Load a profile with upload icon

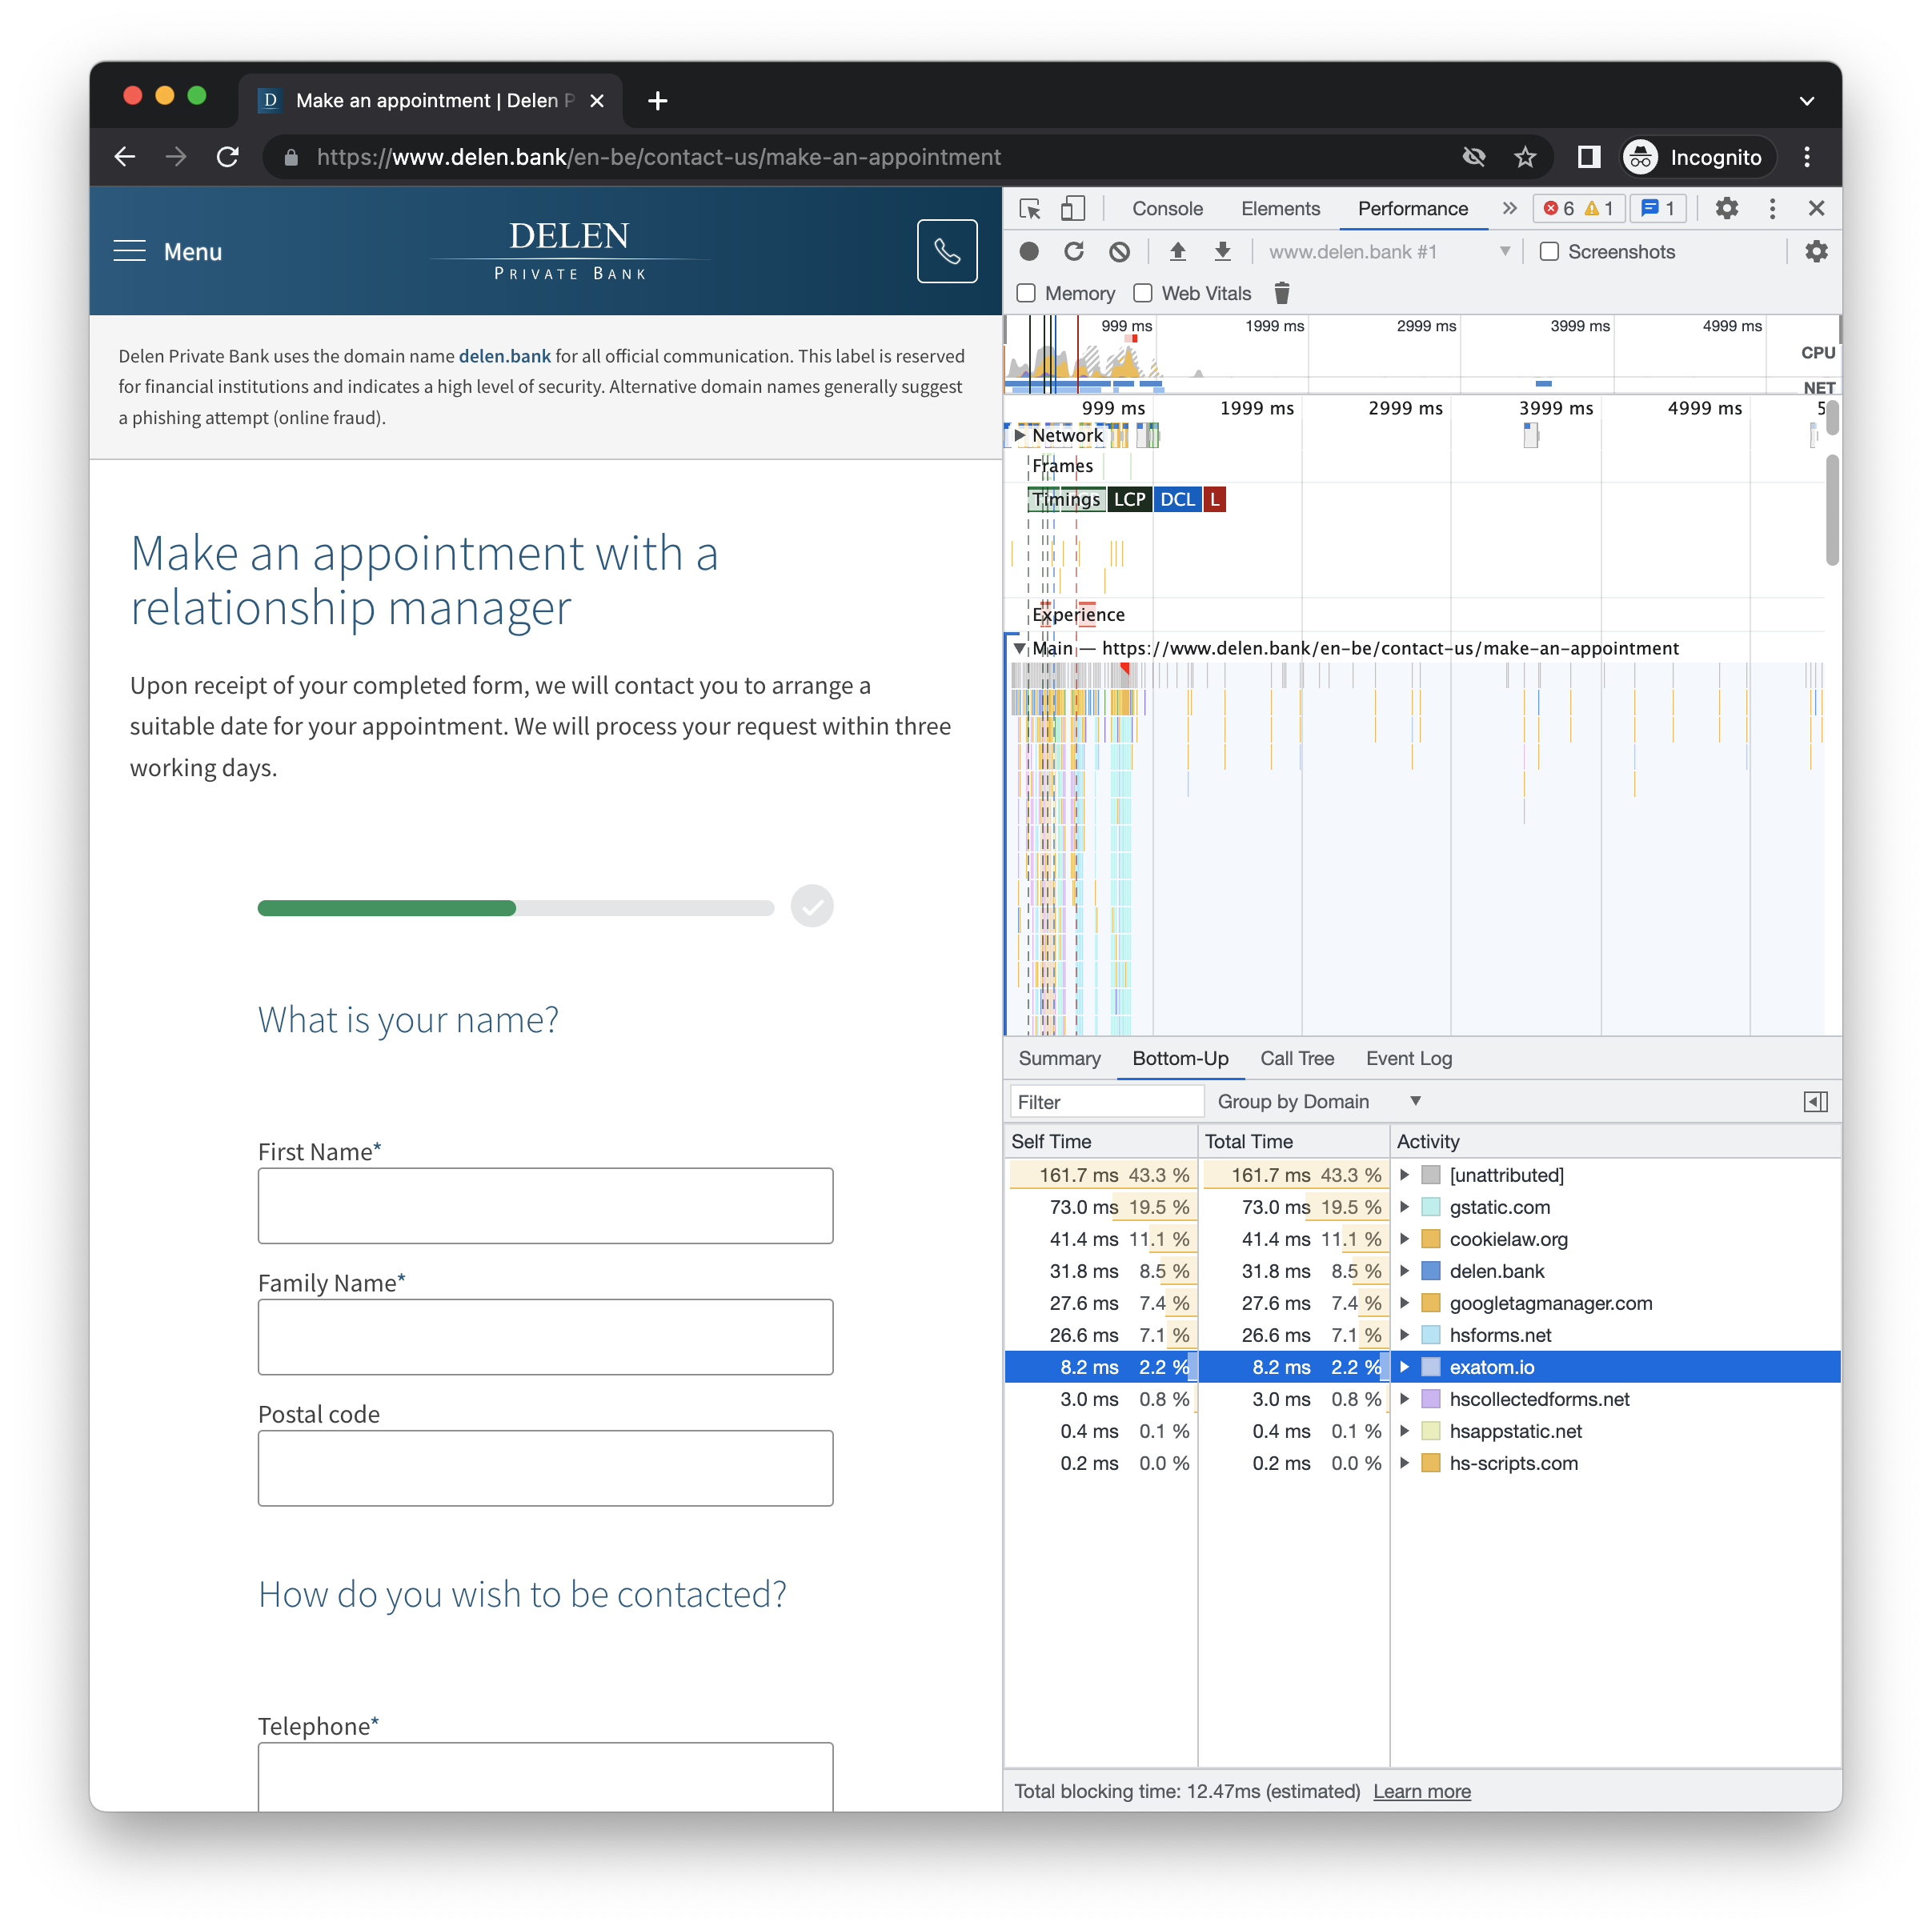[x=1177, y=252]
